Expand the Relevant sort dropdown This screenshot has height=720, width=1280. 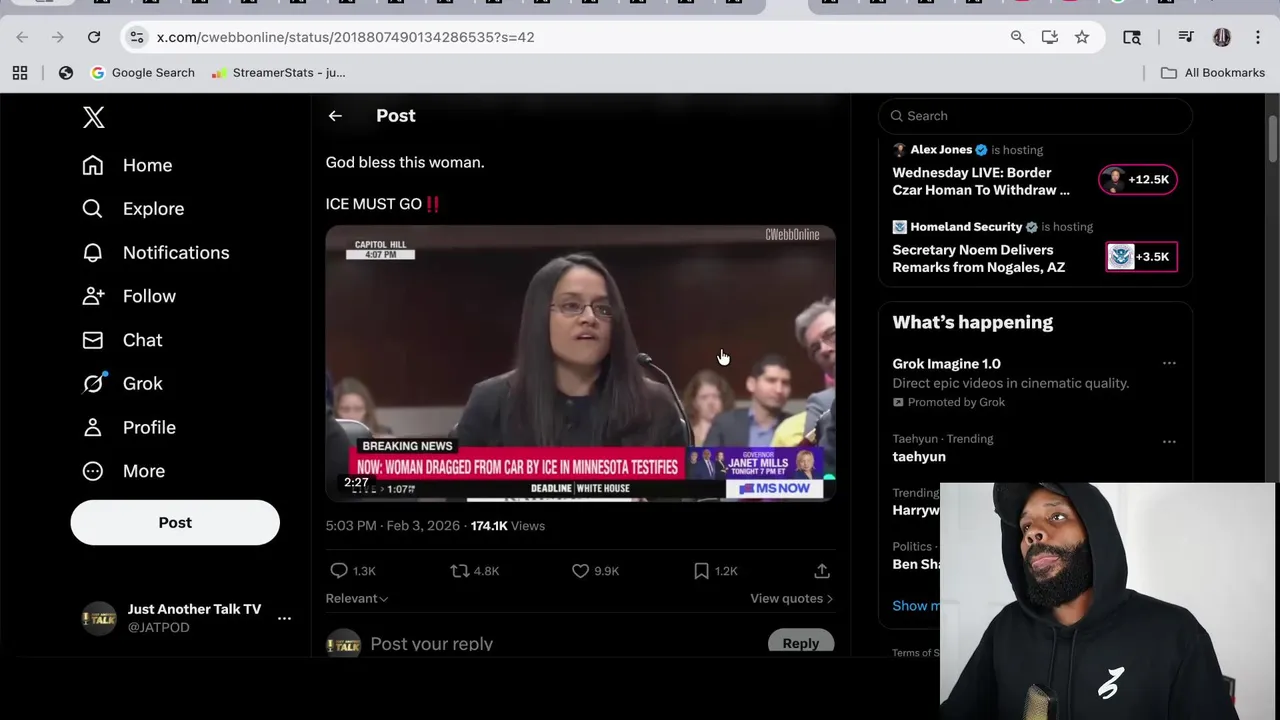coord(357,598)
